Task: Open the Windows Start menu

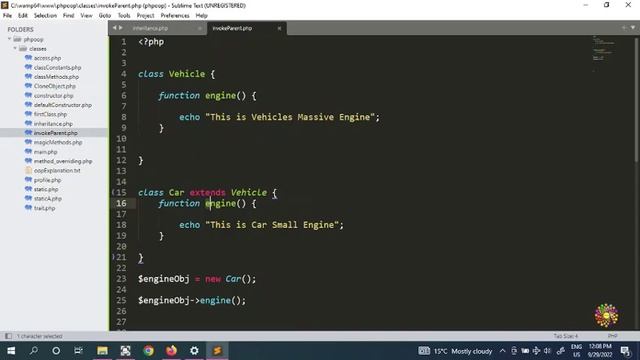Action: coord(11,351)
